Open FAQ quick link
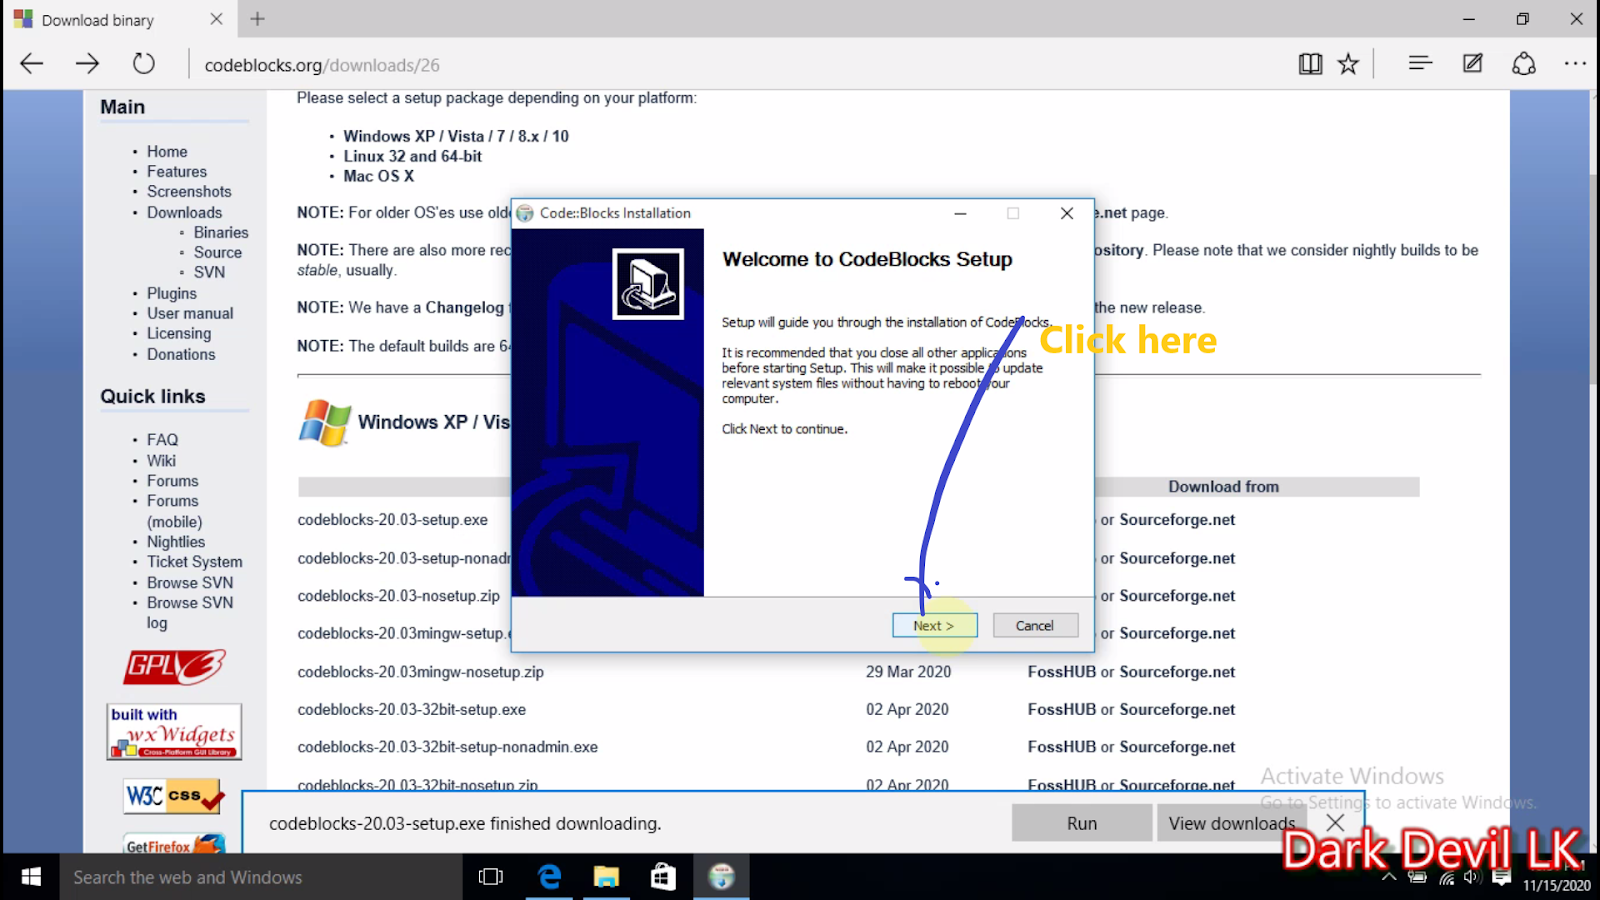The height and width of the screenshot is (900, 1600). pyautogui.click(x=162, y=440)
